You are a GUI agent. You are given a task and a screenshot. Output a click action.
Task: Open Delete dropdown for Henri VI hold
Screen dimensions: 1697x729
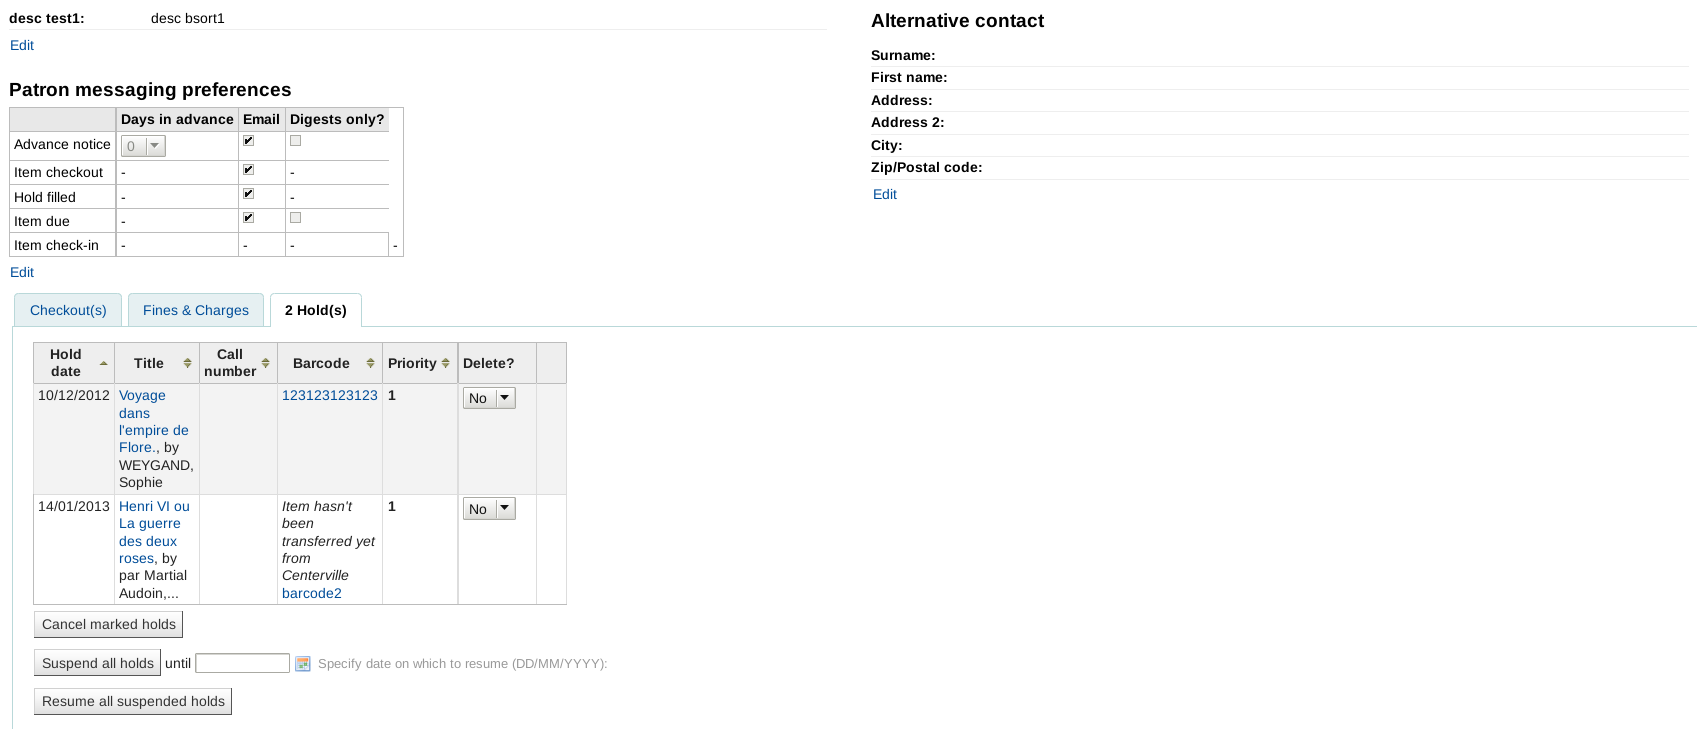[x=489, y=509]
